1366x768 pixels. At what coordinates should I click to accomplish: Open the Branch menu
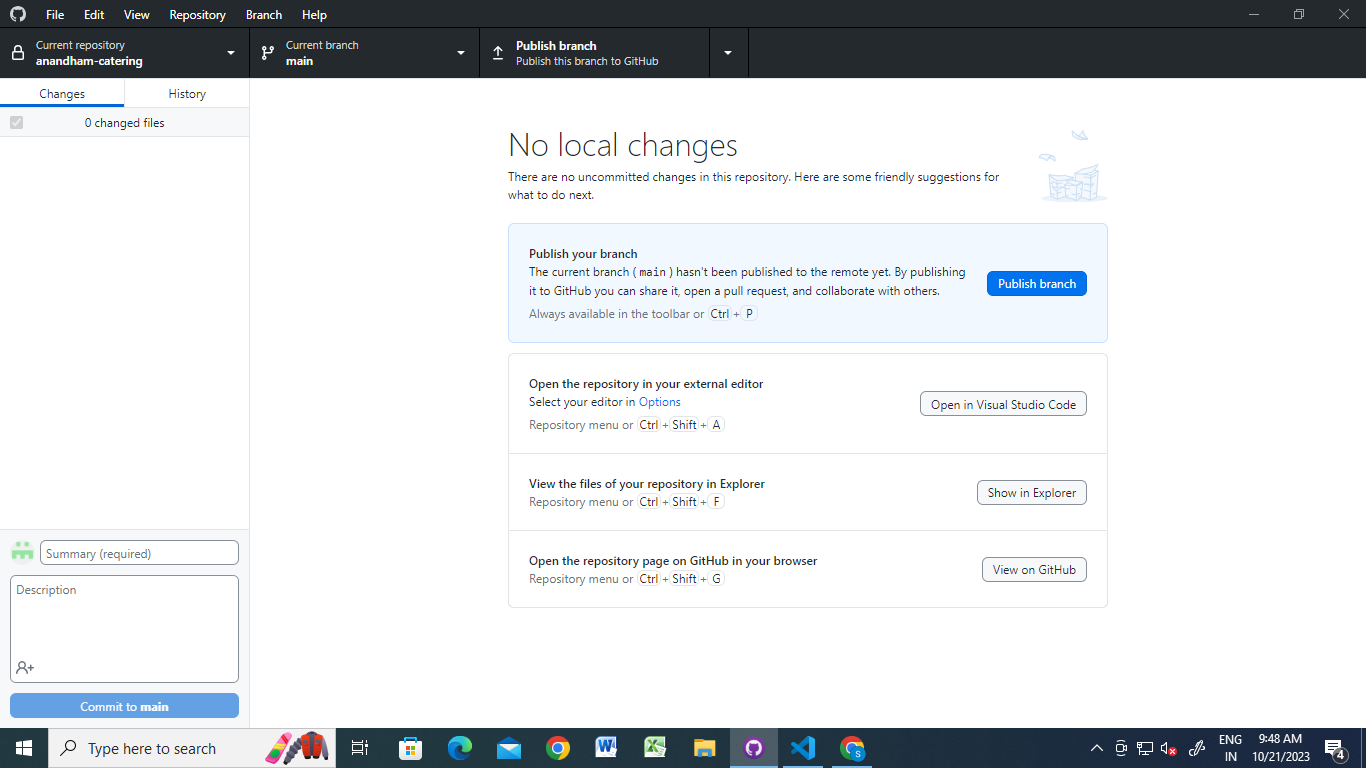pos(264,15)
